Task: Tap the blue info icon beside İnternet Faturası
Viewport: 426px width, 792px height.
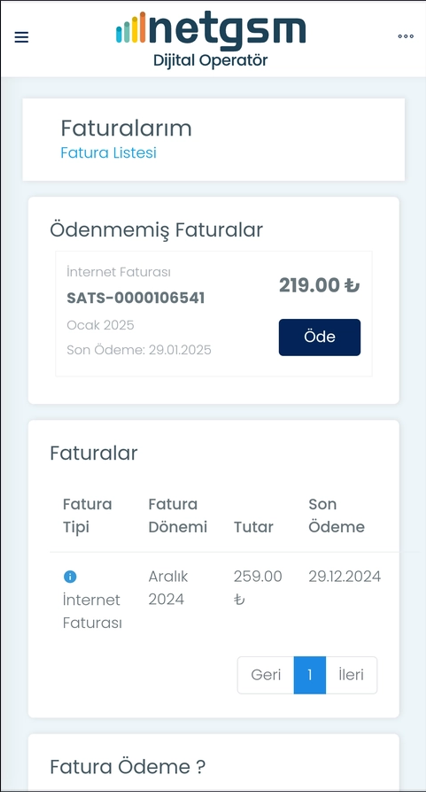Action: pos(70,576)
